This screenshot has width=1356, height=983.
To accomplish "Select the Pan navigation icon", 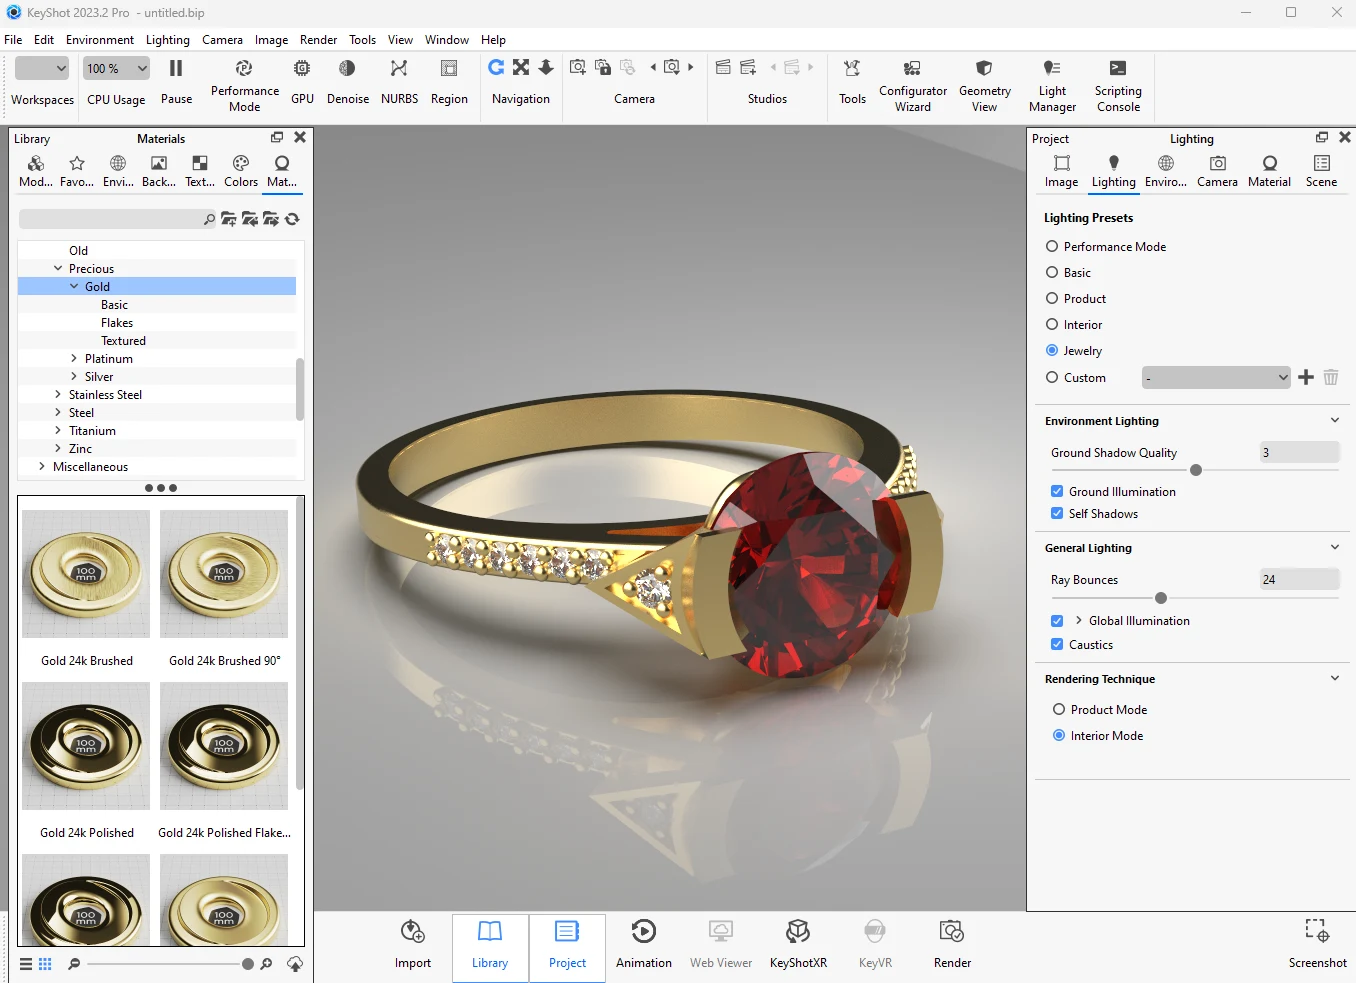I will tap(521, 67).
